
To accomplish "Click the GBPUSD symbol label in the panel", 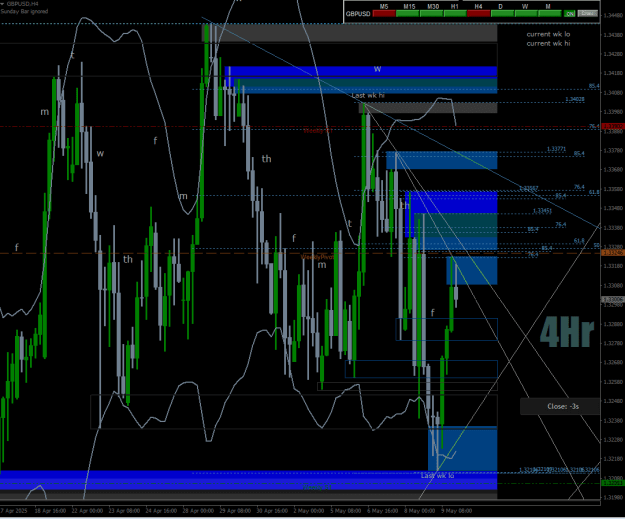I will [358, 14].
